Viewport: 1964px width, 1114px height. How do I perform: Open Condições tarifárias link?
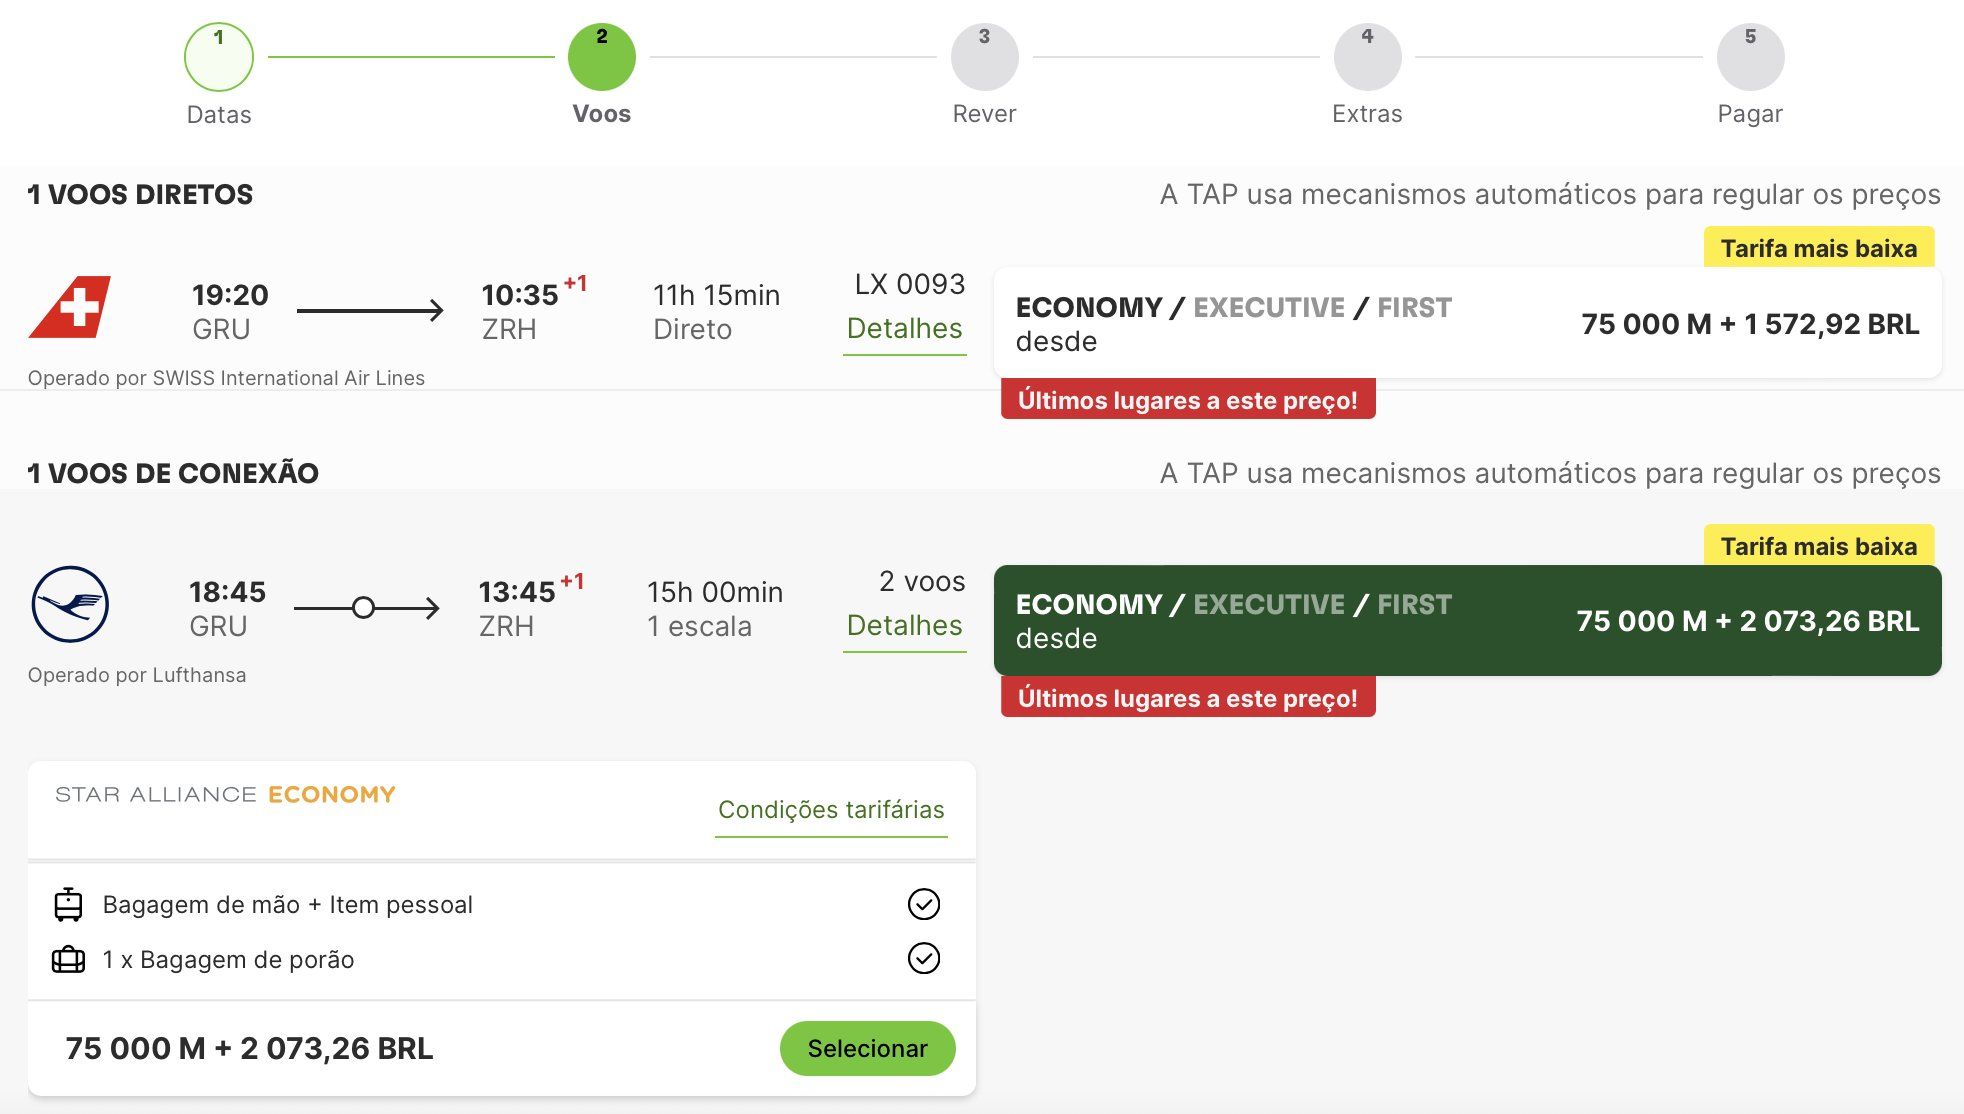(x=831, y=809)
